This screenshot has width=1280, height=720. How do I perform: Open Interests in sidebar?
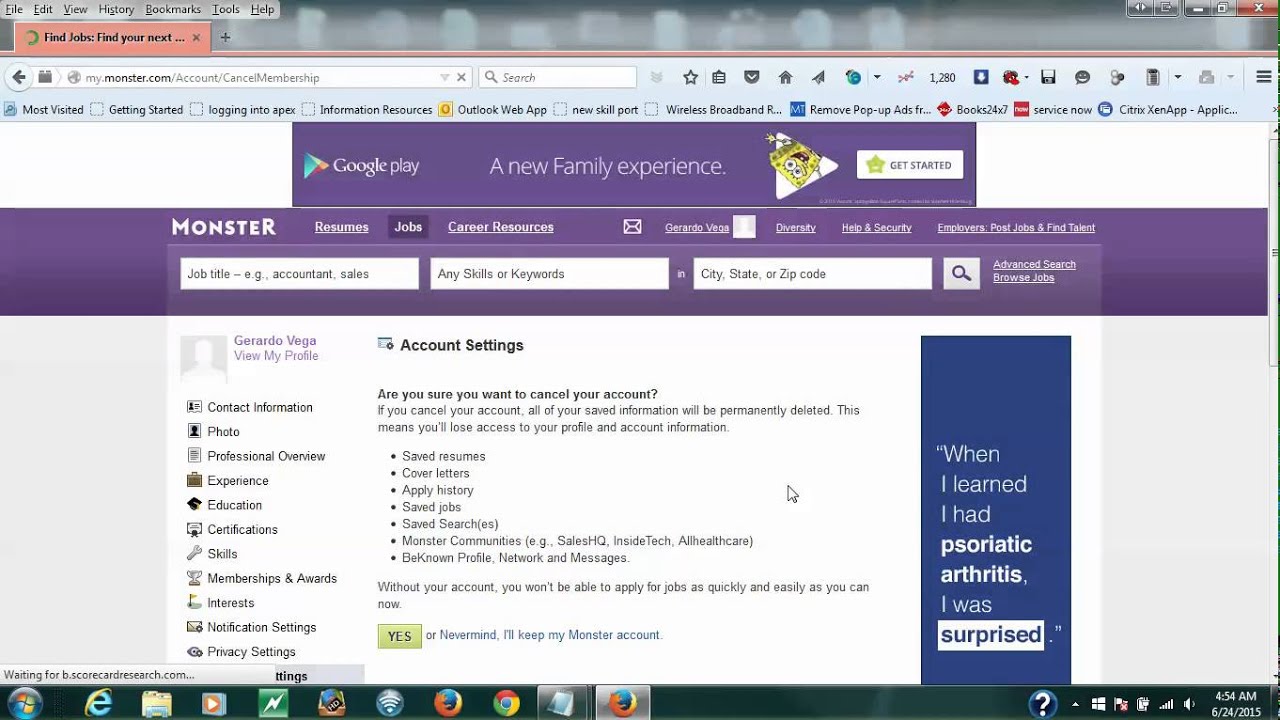[x=231, y=603]
